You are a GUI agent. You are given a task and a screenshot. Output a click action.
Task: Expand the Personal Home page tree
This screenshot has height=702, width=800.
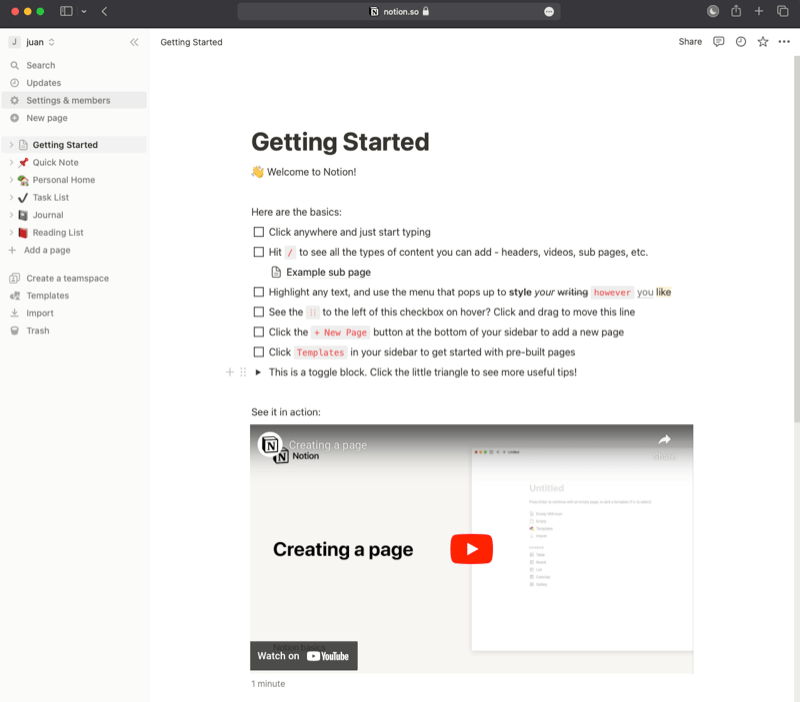pos(11,180)
